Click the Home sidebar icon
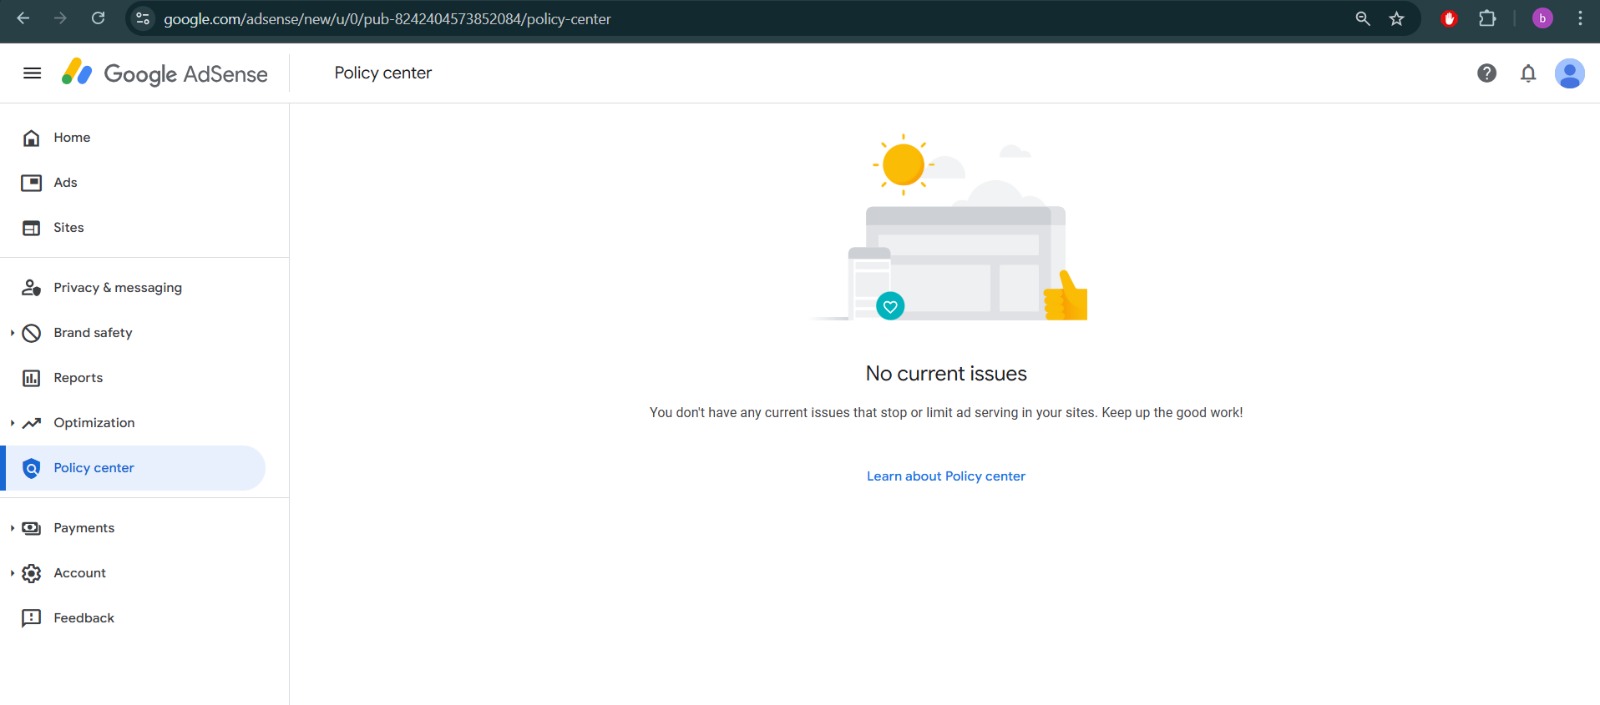The image size is (1600, 705). tap(31, 138)
